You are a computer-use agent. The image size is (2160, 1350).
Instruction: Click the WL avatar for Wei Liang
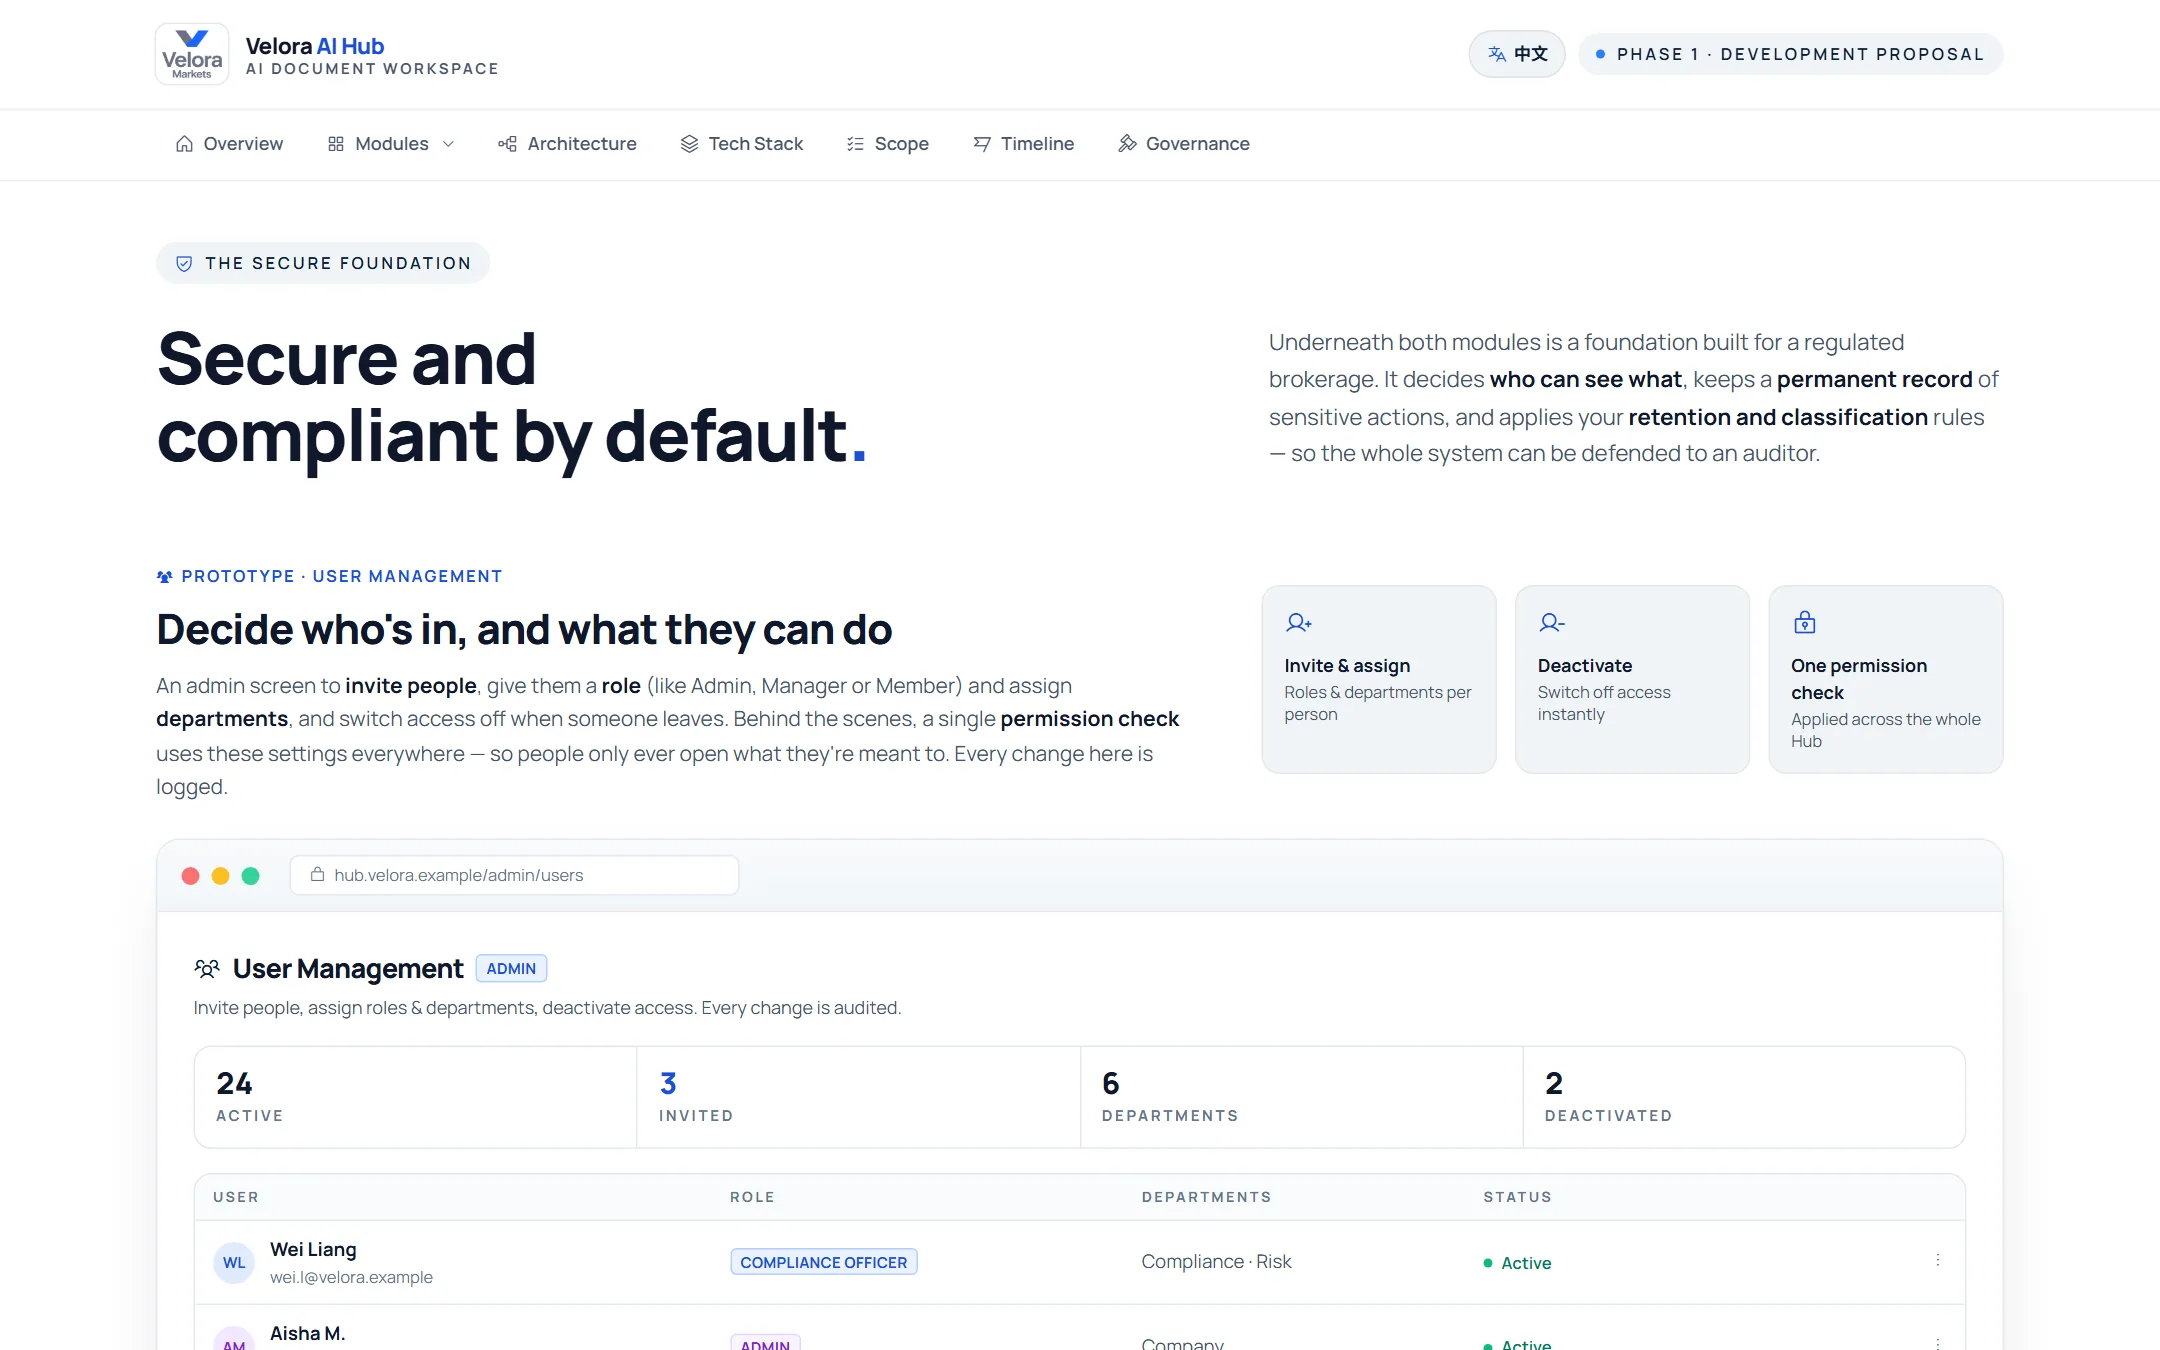click(234, 1263)
